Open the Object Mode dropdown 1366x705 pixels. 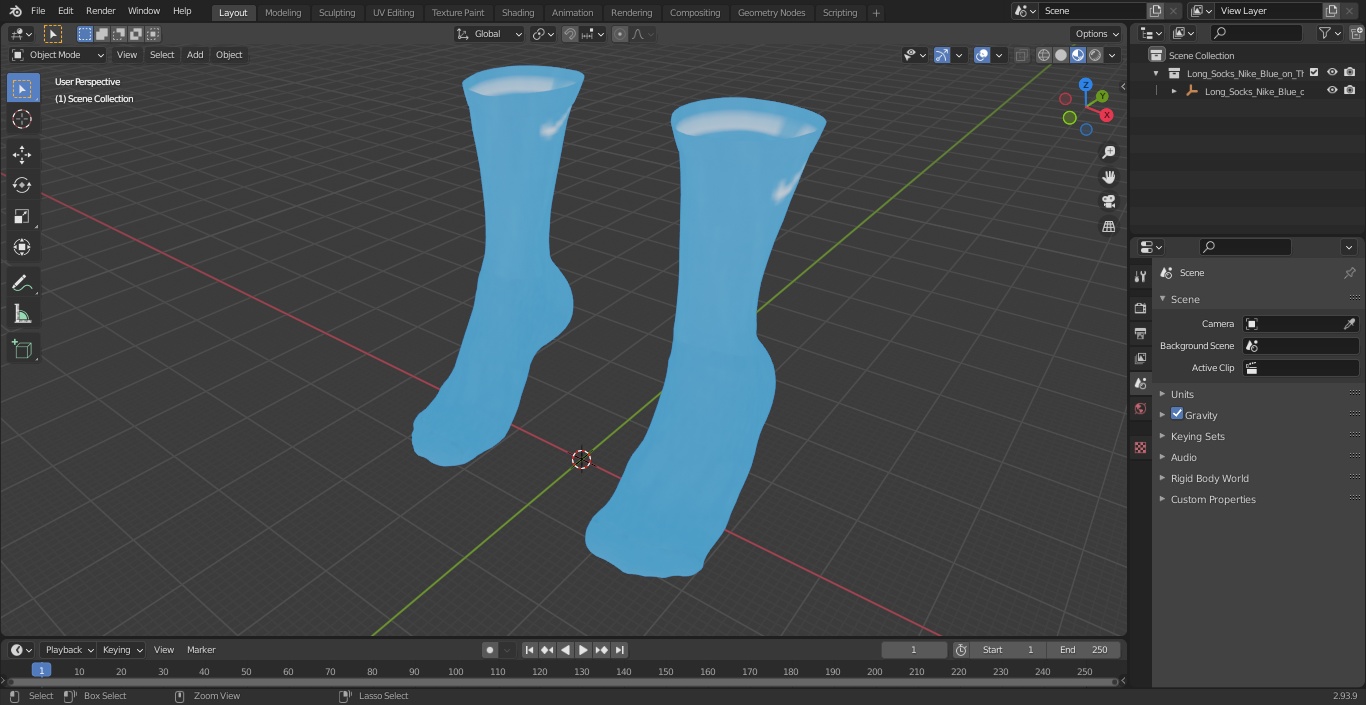click(58, 55)
